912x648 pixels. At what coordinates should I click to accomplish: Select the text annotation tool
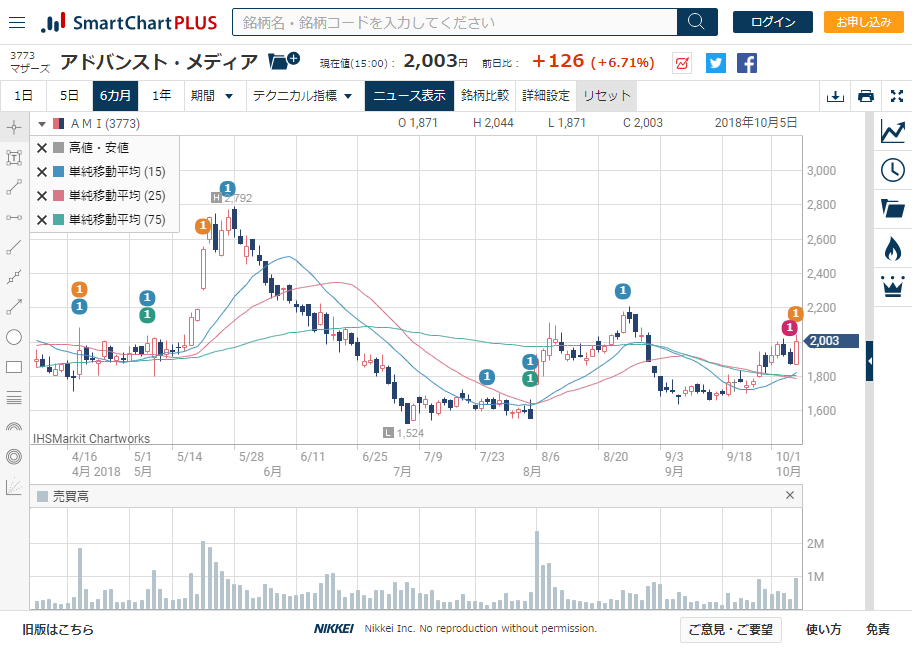pos(14,158)
